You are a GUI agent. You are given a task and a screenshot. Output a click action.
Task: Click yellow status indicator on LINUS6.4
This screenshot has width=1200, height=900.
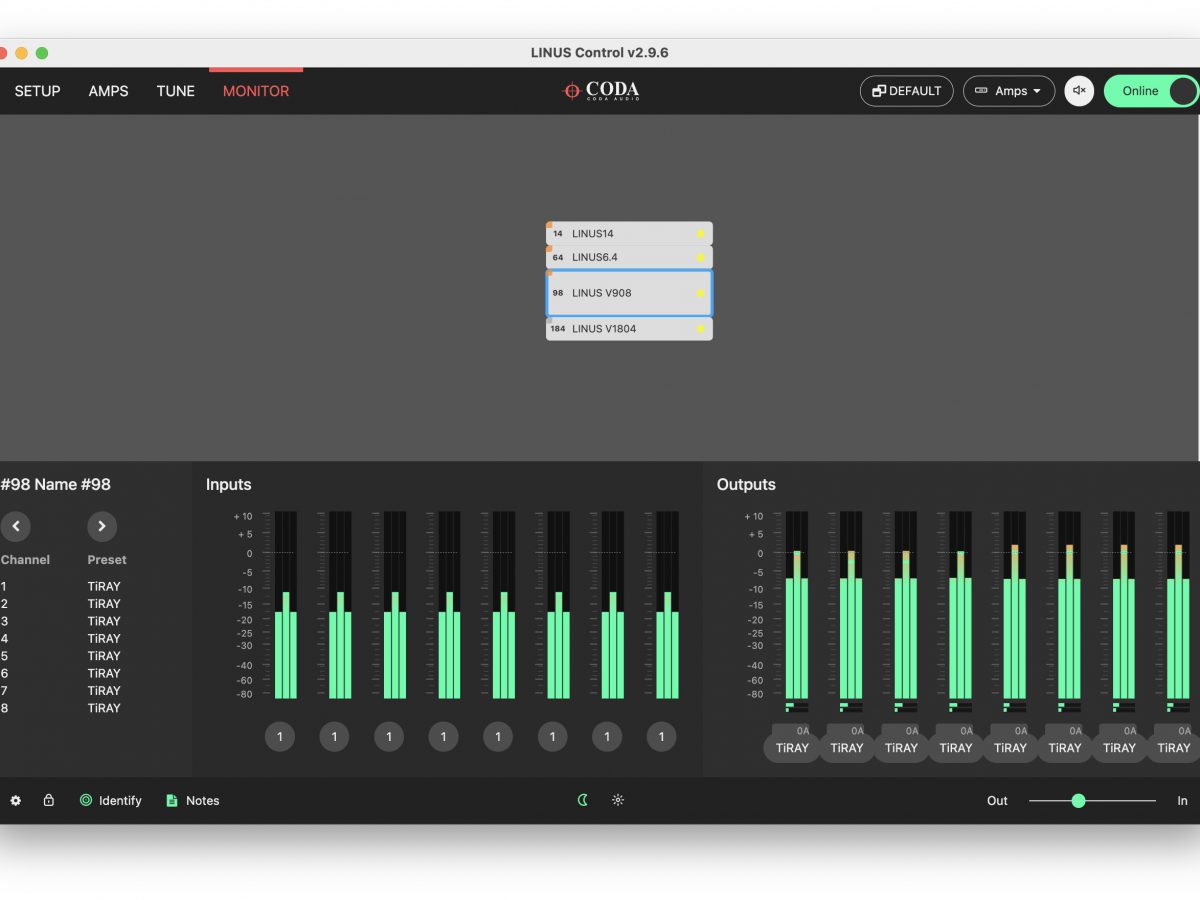(700, 257)
